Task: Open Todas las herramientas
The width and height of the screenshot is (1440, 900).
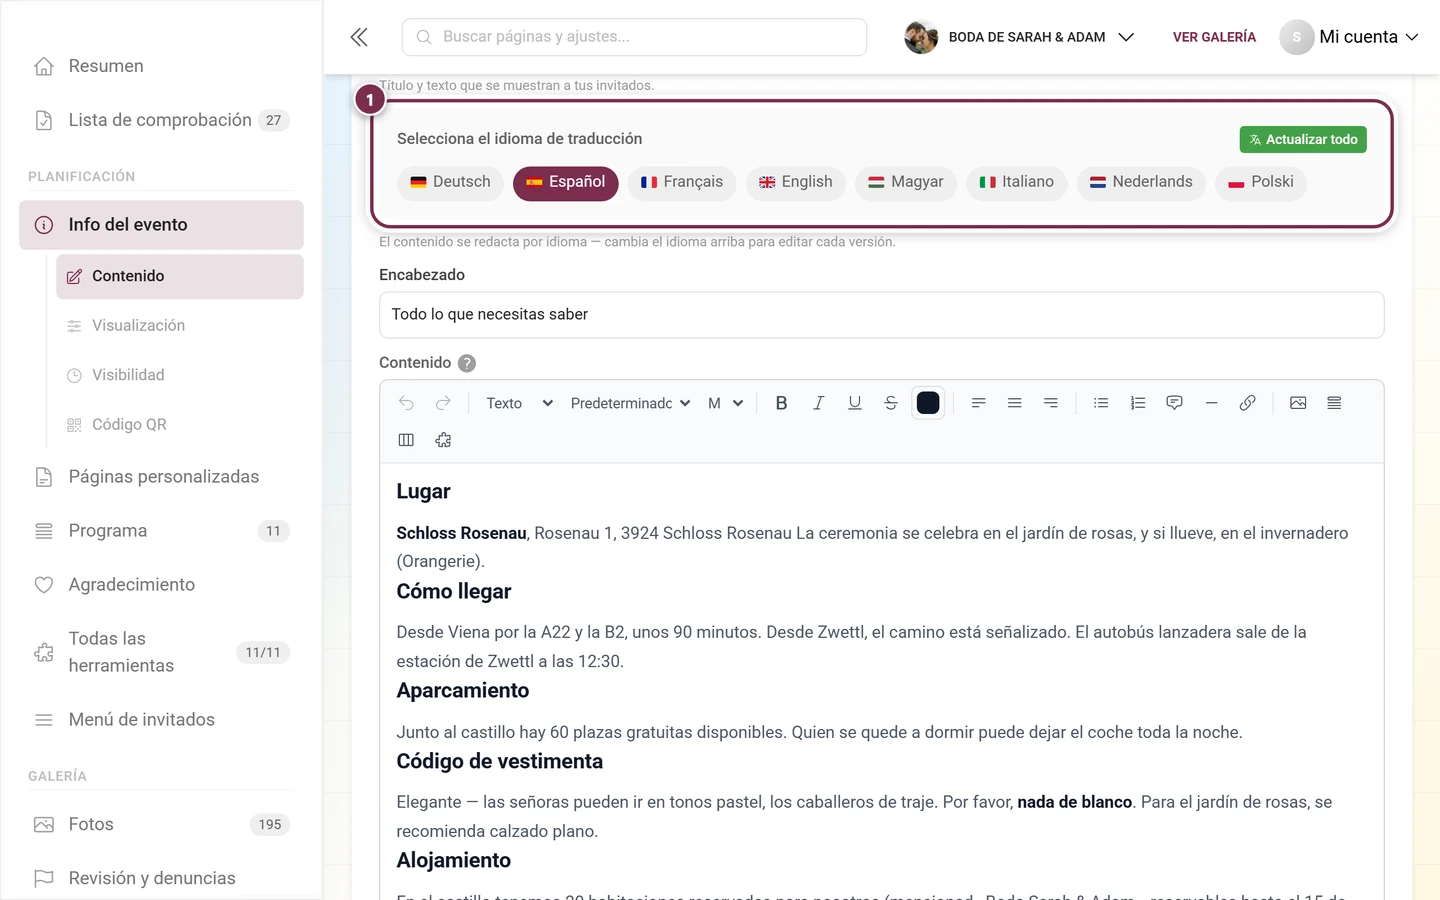Action: click(x=161, y=652)
